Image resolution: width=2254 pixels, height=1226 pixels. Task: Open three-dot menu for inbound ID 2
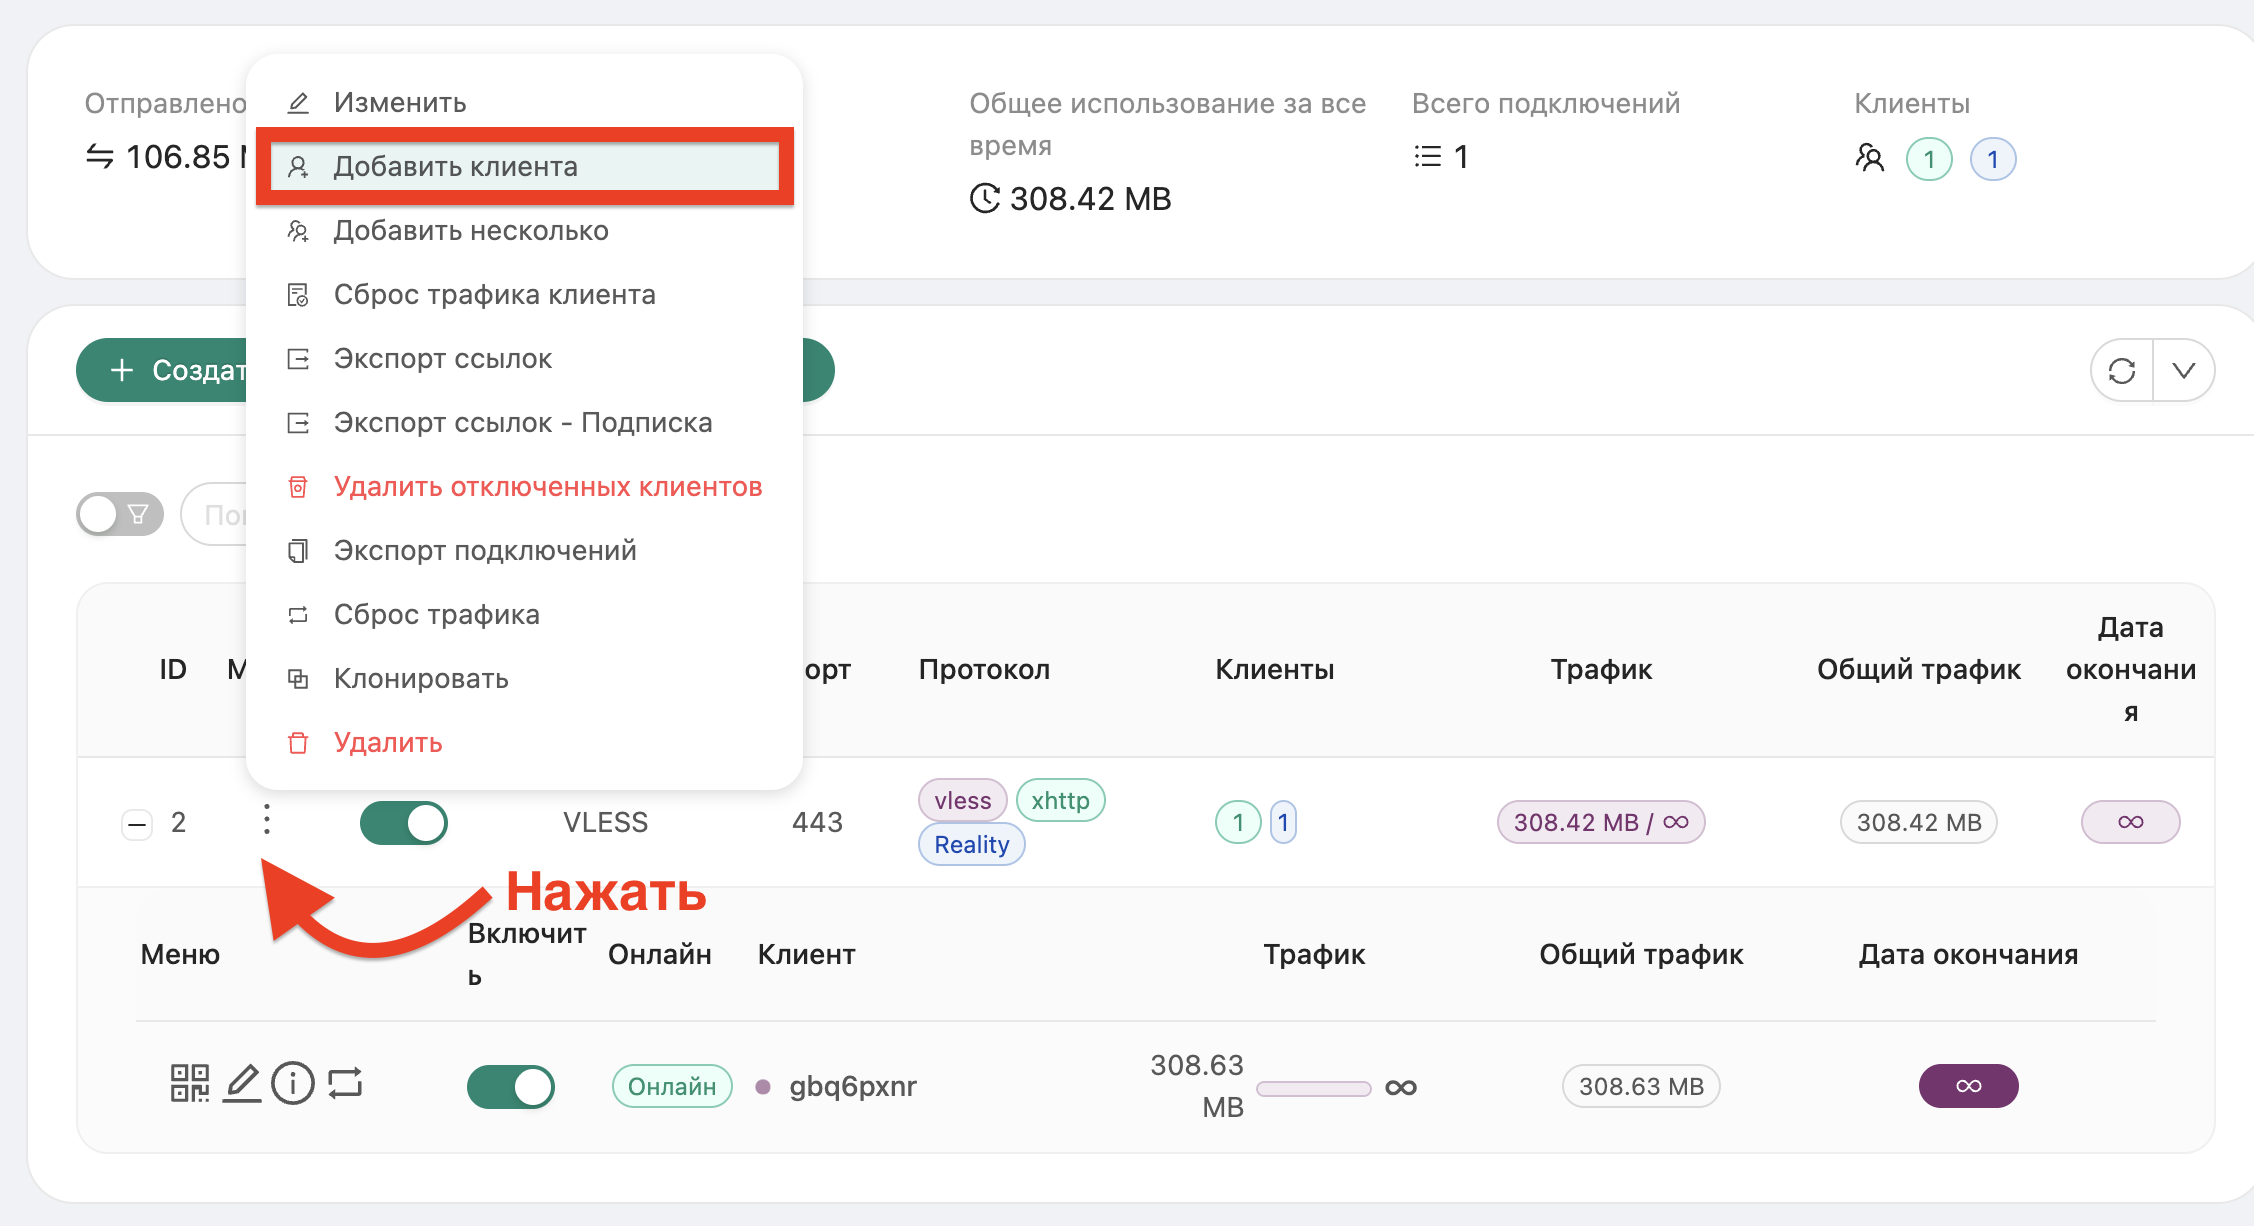point(266,822)
